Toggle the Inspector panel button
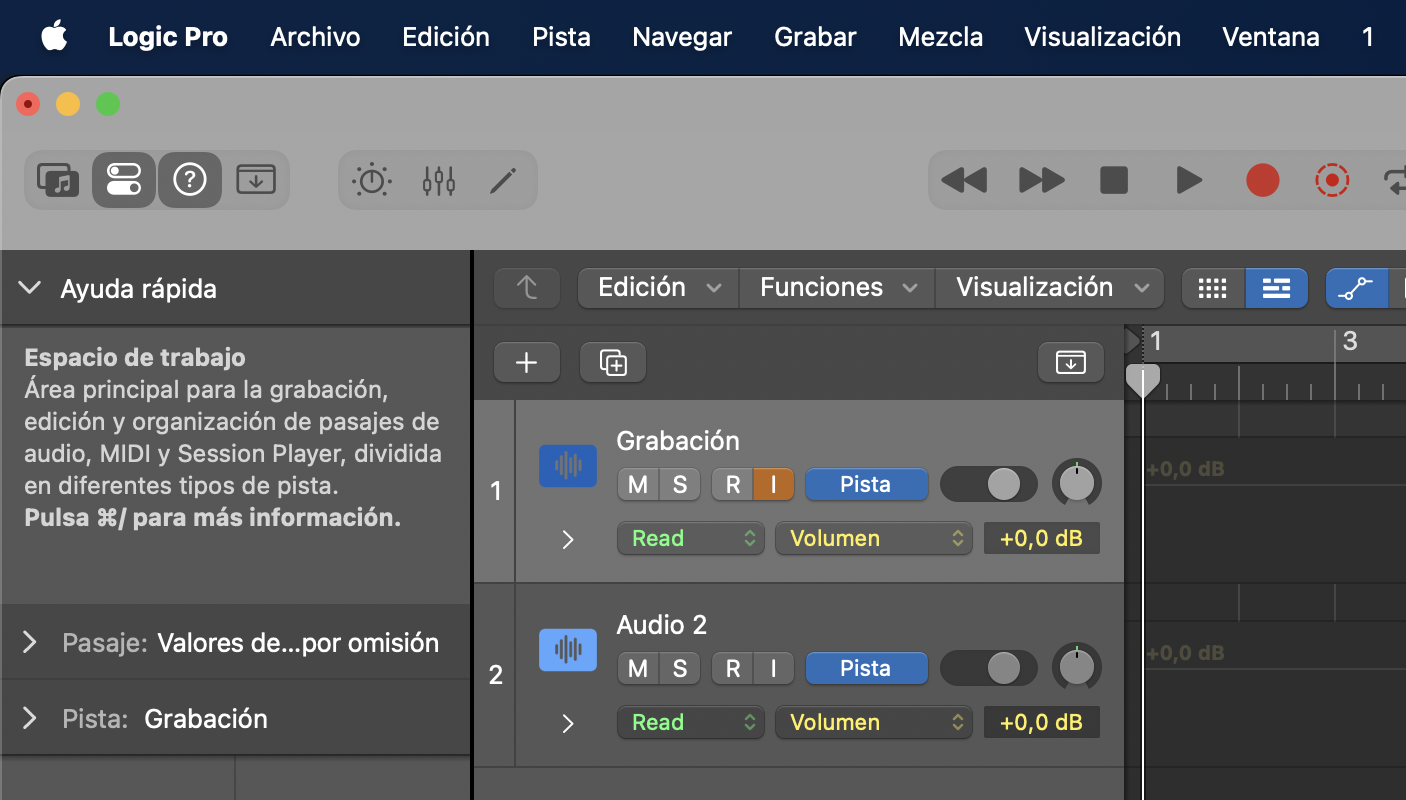This screenshot has width=1406, height=800. pos(124,180)
